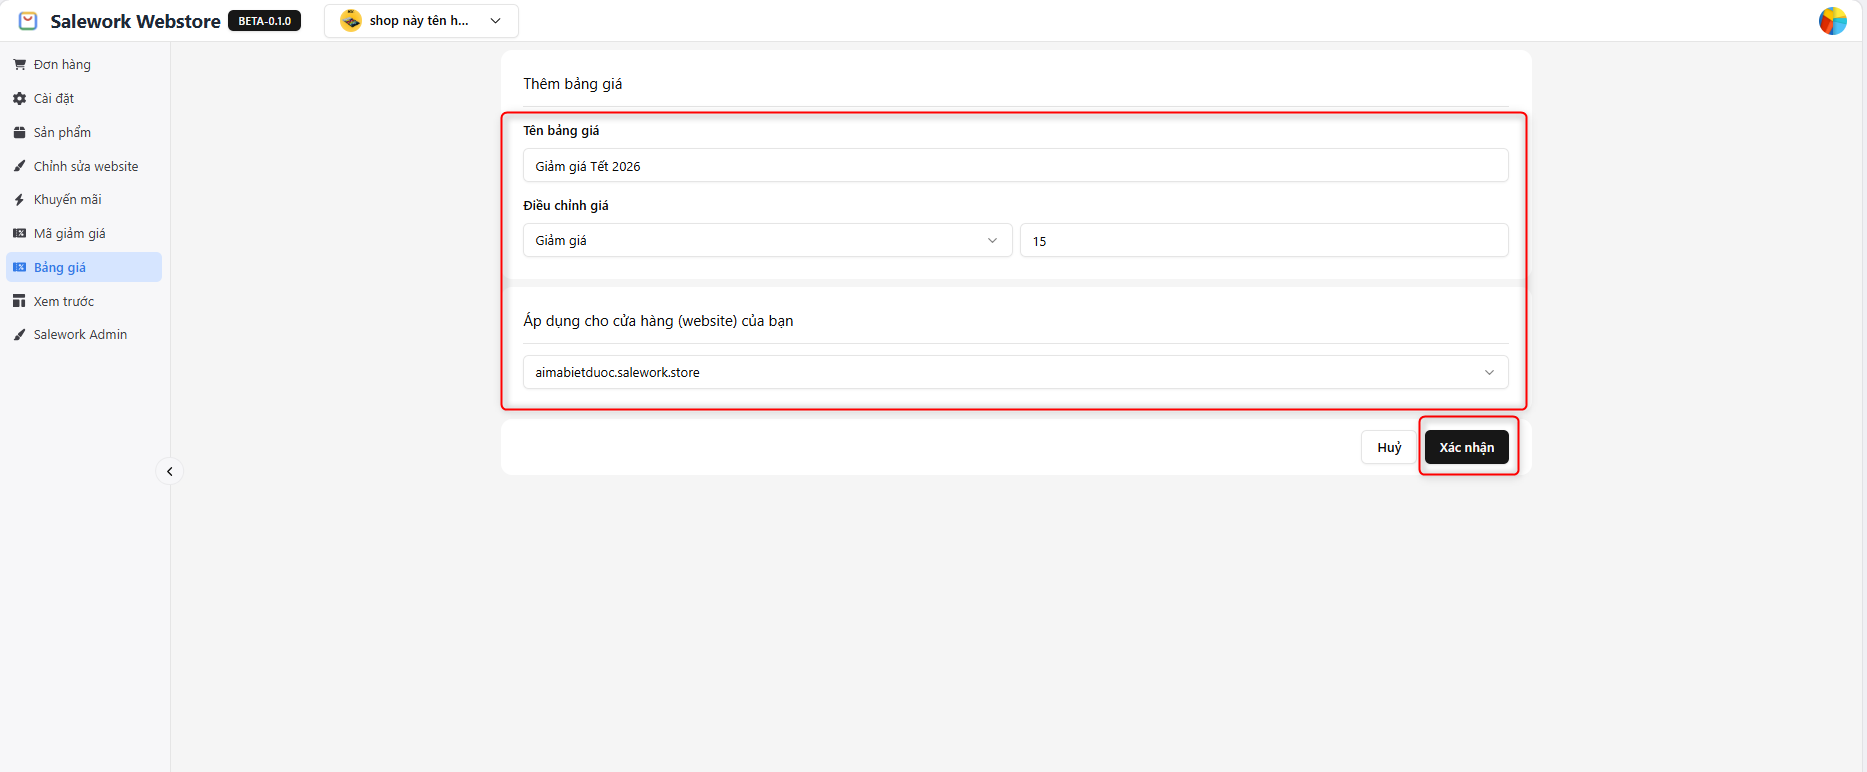Open the website selection dropdown aimabietduoc.salework.store
Image resolution: width=1867 pixels, height=772 pixels.
tap(1015, 372)
